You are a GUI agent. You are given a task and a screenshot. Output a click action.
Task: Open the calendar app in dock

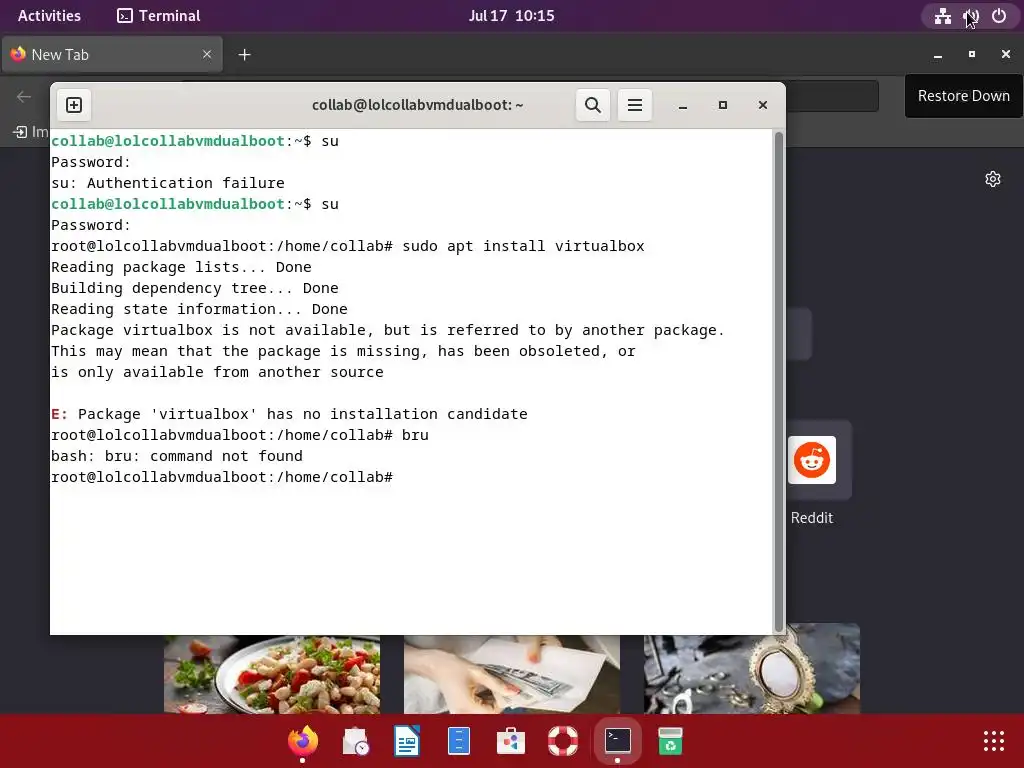point(355,741)
